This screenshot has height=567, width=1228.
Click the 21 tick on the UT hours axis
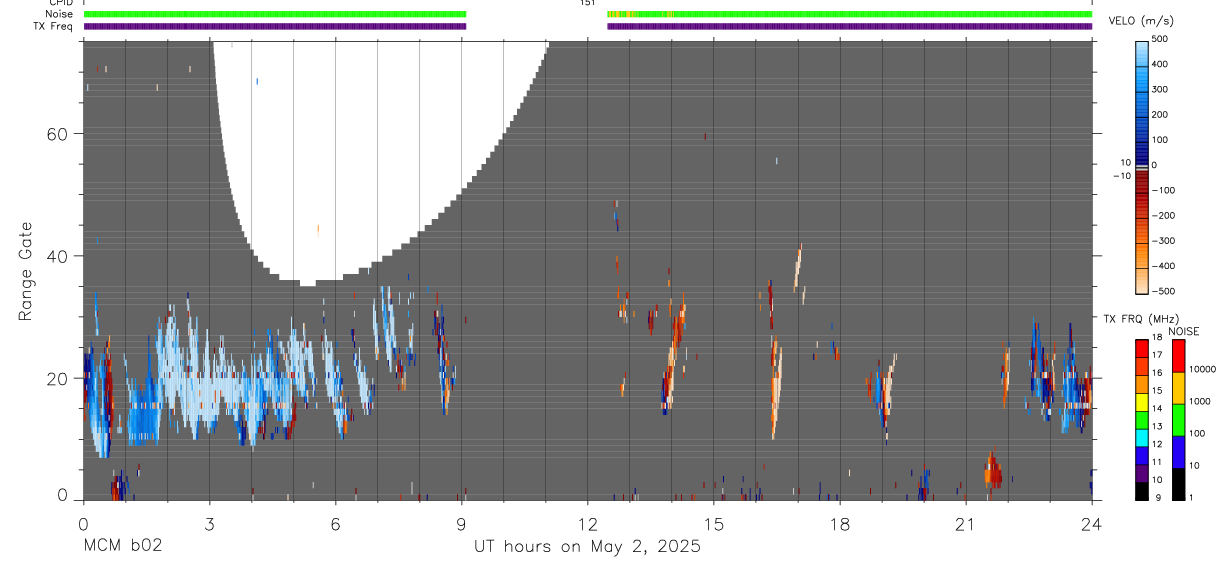pyautogui.click(x=966, y=523)
